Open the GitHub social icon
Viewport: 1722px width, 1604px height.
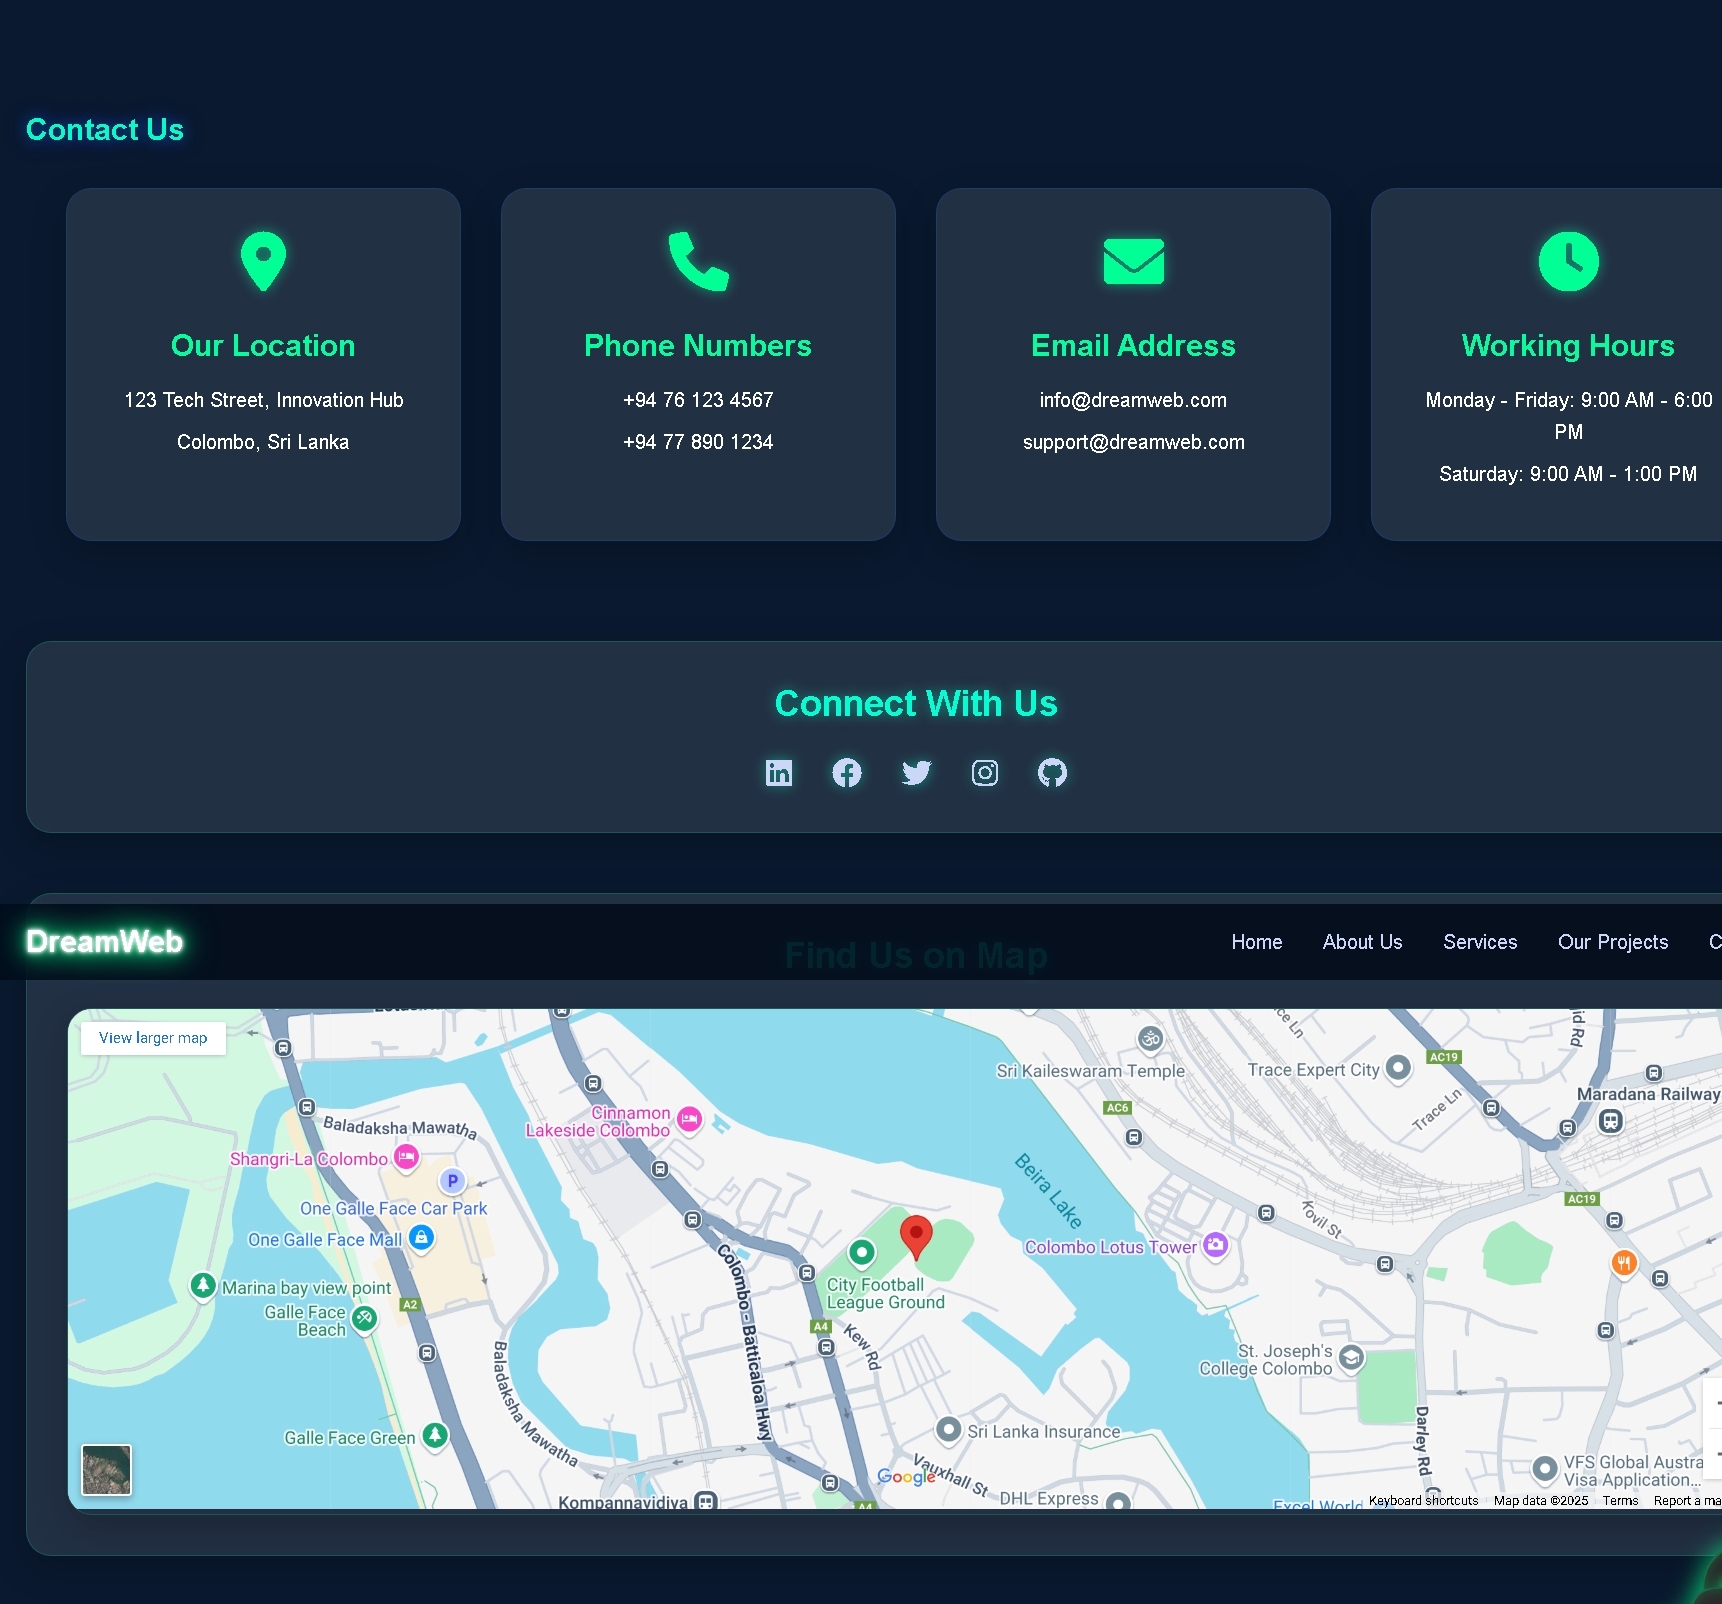tap(1052, 772)
